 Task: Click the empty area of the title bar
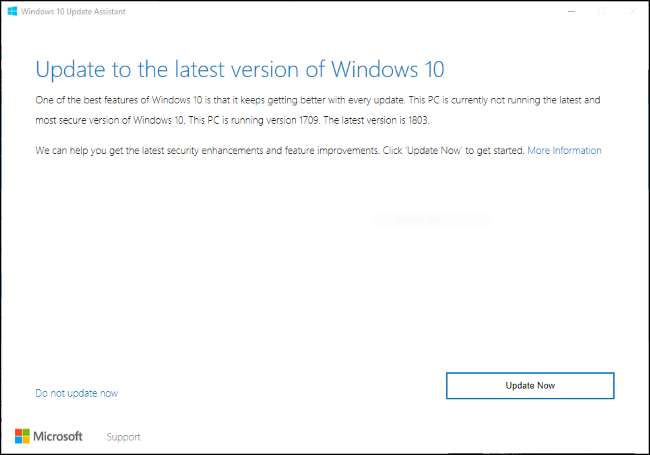pyautogui.click(x=350, y=11)
